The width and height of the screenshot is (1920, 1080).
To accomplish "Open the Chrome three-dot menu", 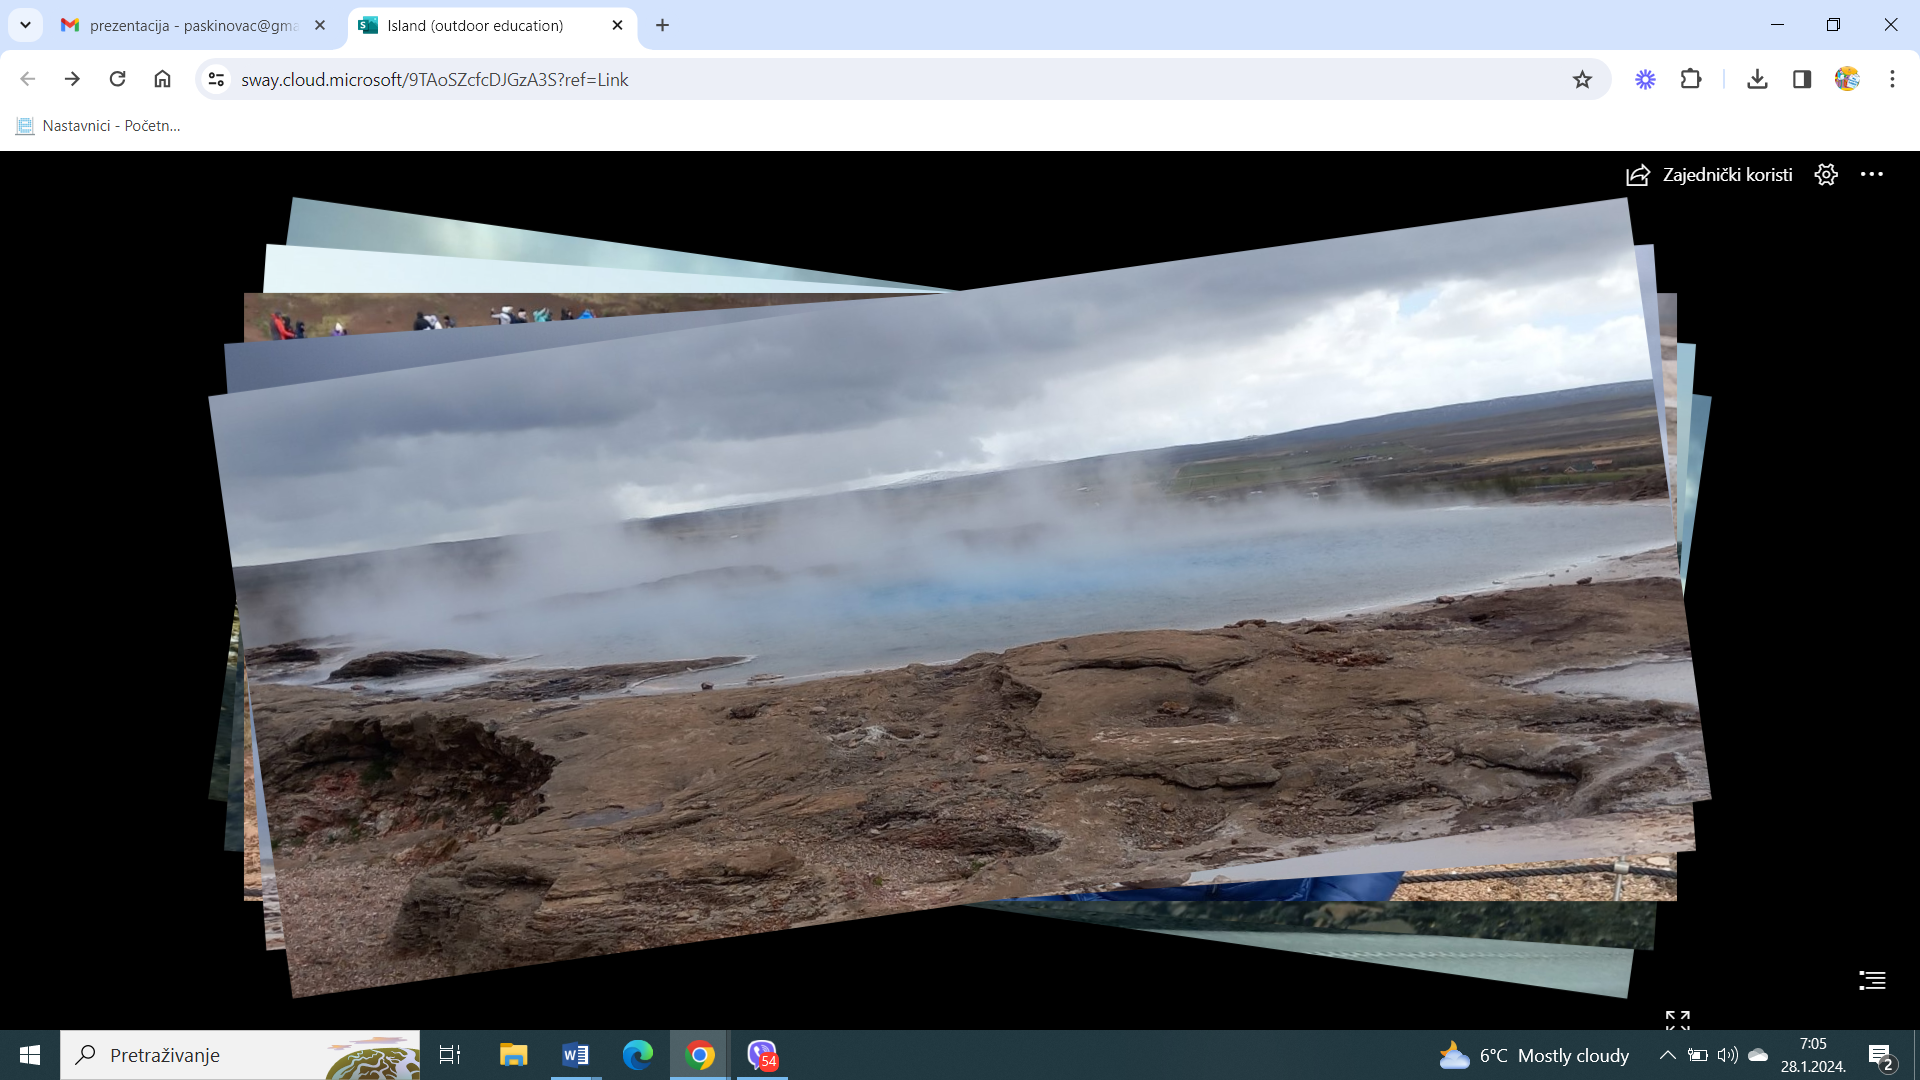I will click(1892, 79).
